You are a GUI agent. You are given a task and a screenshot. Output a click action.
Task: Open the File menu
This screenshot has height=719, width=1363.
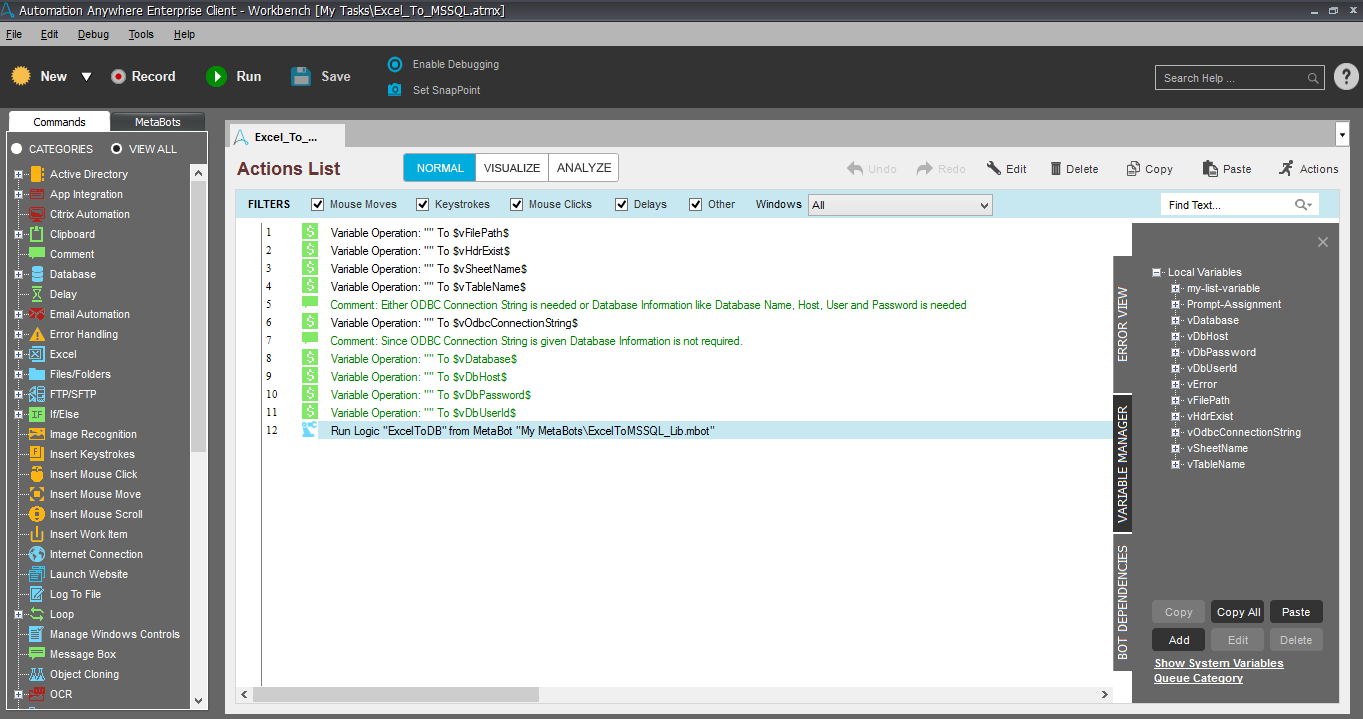point(14,34)
